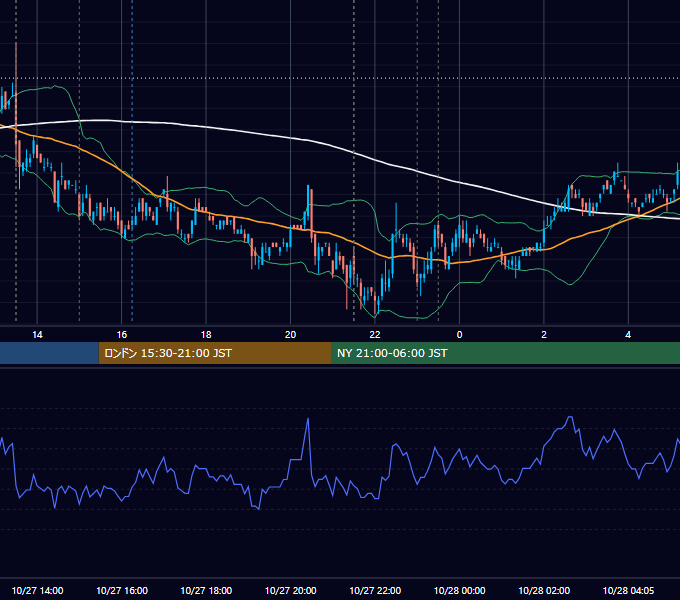The height and width of the screenshot is (600, 680).
Task: Click hour label 20 on the price chart axis
Action: [x=291, y=335]
